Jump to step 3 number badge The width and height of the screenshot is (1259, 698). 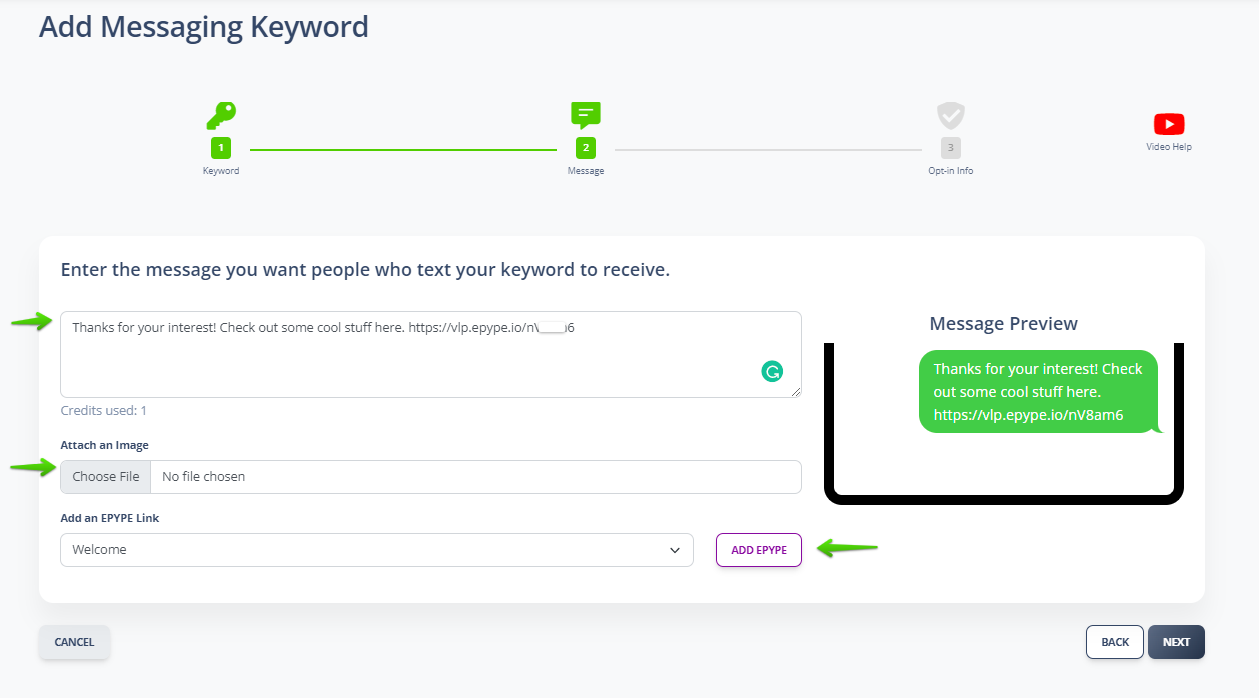pyautogui.click(x=951, y=148)
